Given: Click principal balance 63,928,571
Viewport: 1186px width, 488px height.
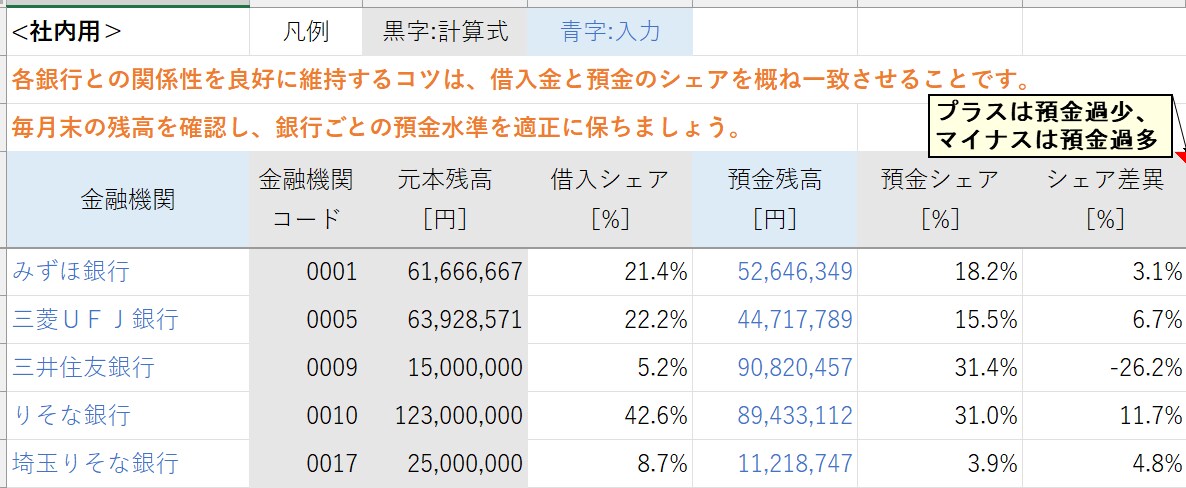Looking at the screenshot, I should [445, 319].
